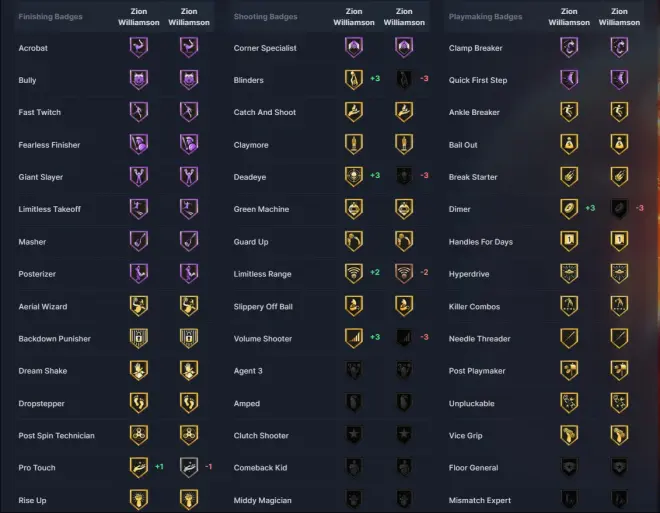
Task: Click the Finishing Badges column header
Action: (x=51, y=17)
